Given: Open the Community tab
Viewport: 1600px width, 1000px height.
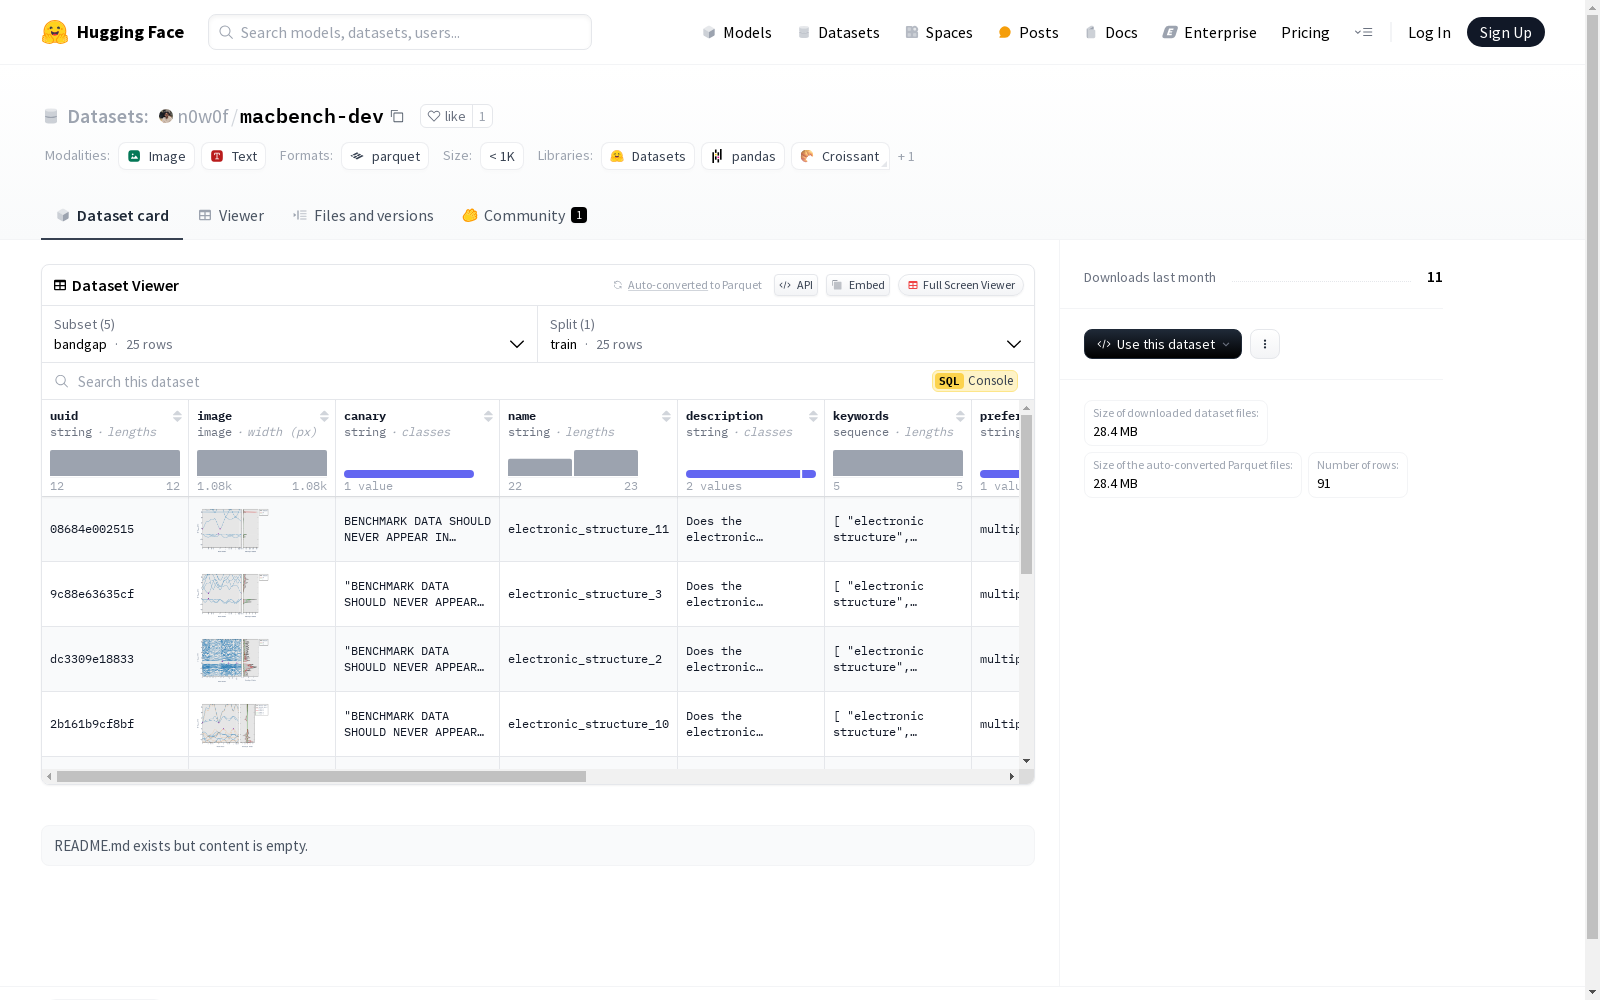Looking at the screenshot, I should click(524, 216).
